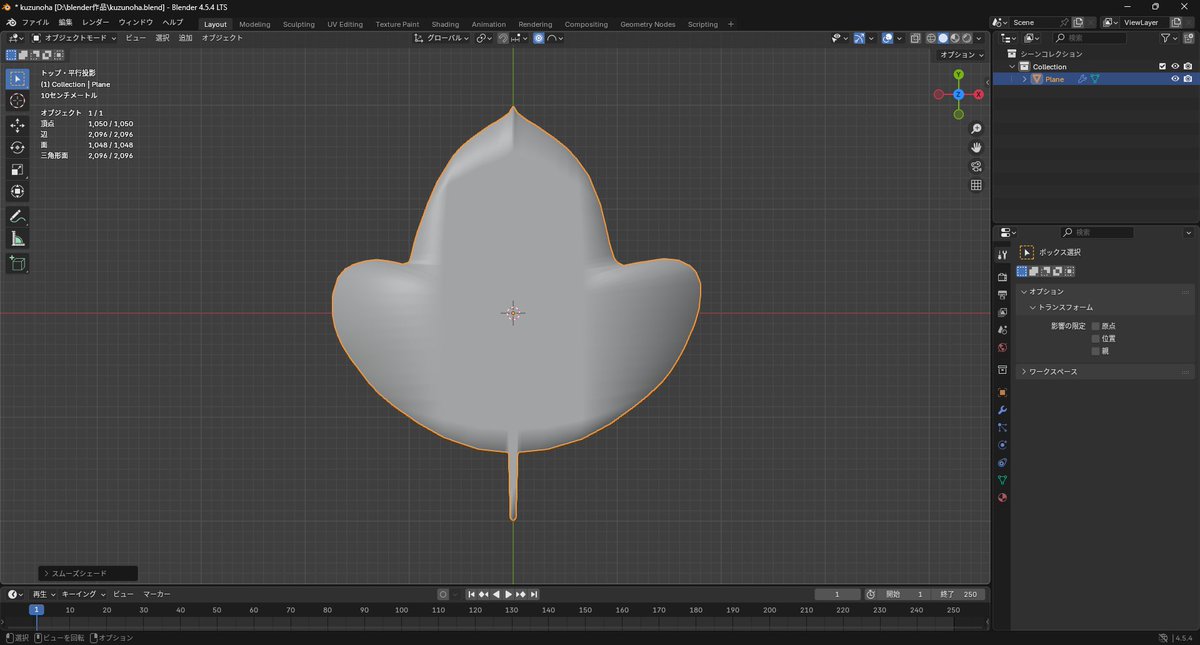The height and width of the screenshot is (645, 1200).
Task: Open the shading options dropdown arrow
Action: coord(981,38)
